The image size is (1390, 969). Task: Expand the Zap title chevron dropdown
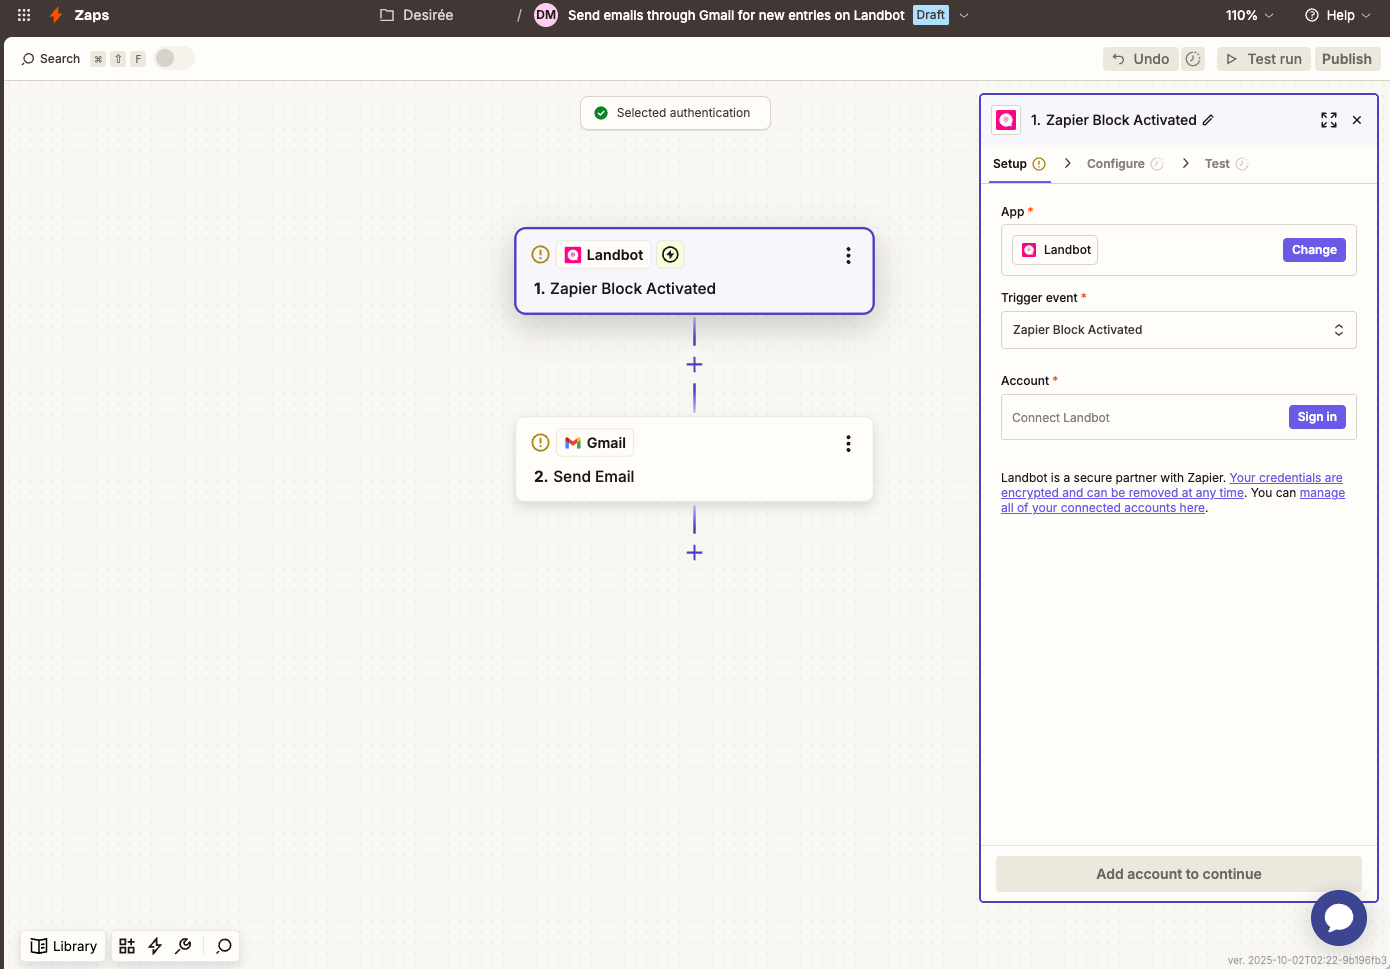pyautogui.click(x=964, y=15)
